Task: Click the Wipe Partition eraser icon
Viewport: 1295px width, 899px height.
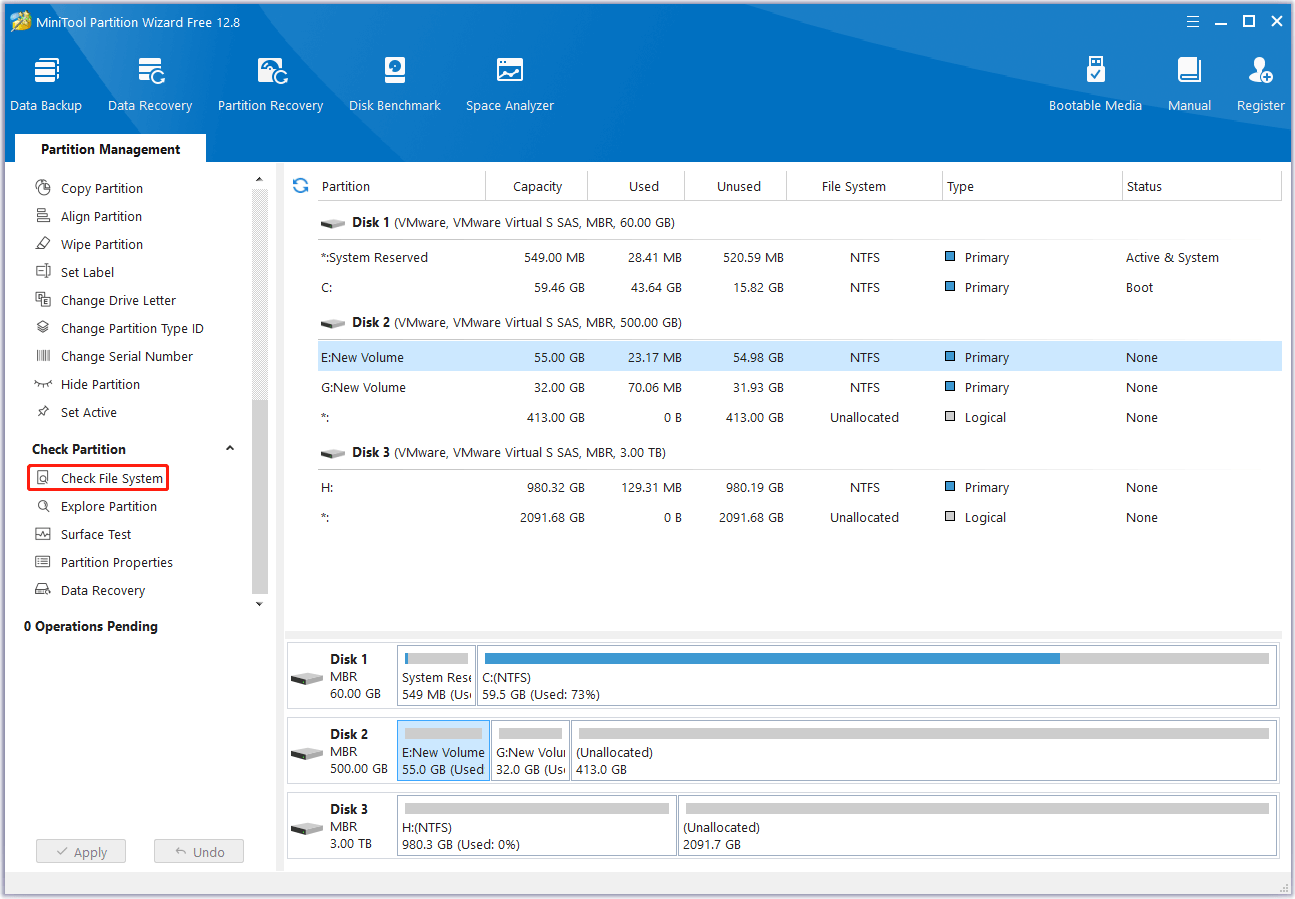Action: [x=43, y=244]
